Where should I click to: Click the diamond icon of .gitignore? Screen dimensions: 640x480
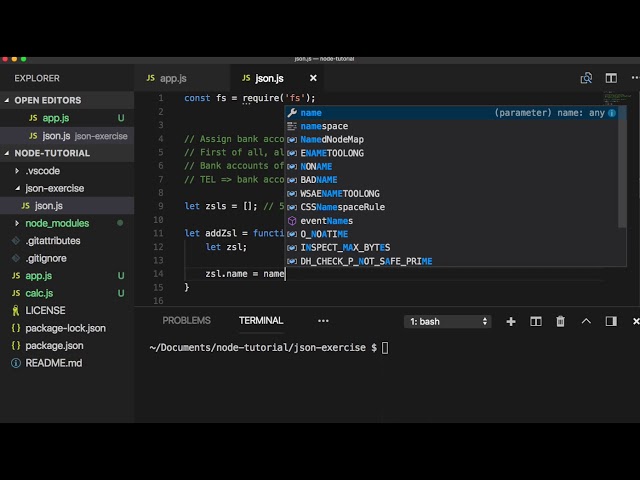click(x=16, y=258)
